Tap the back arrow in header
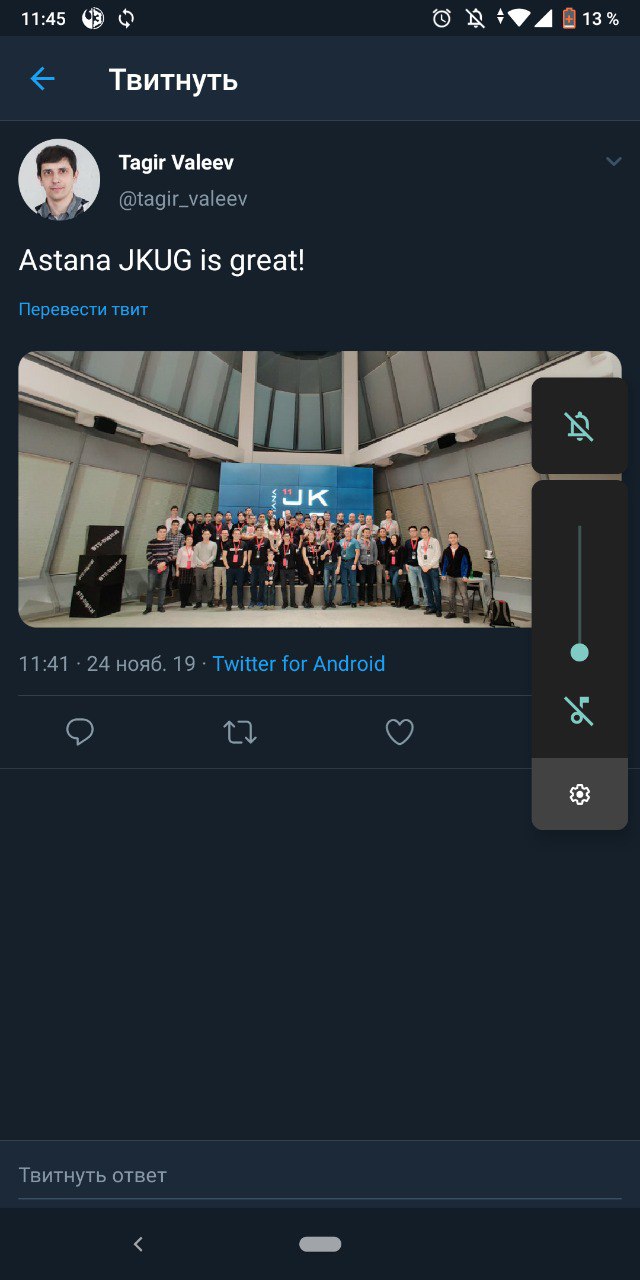The width and height of the screenshot is (640, 1280). coord(42,79)
